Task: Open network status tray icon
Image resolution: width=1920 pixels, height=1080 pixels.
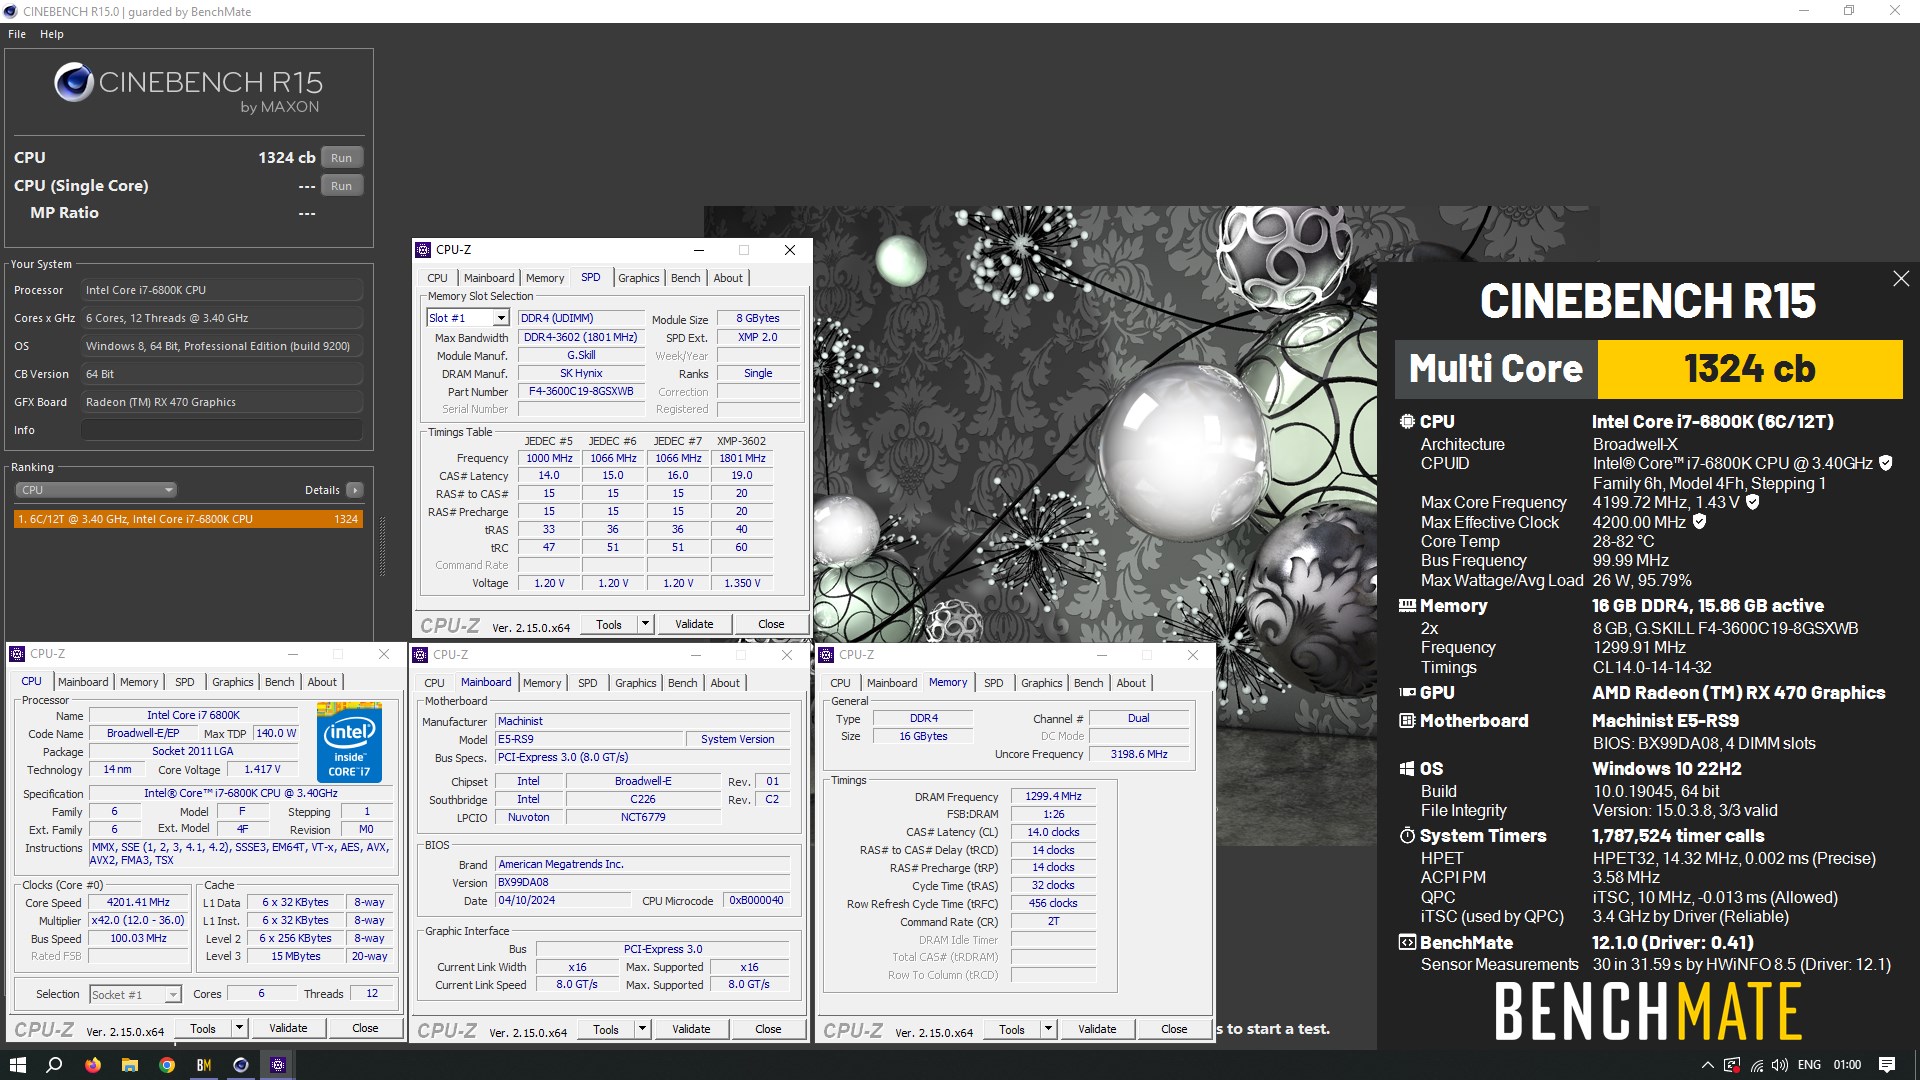Action: (x=1757, y=1065)
